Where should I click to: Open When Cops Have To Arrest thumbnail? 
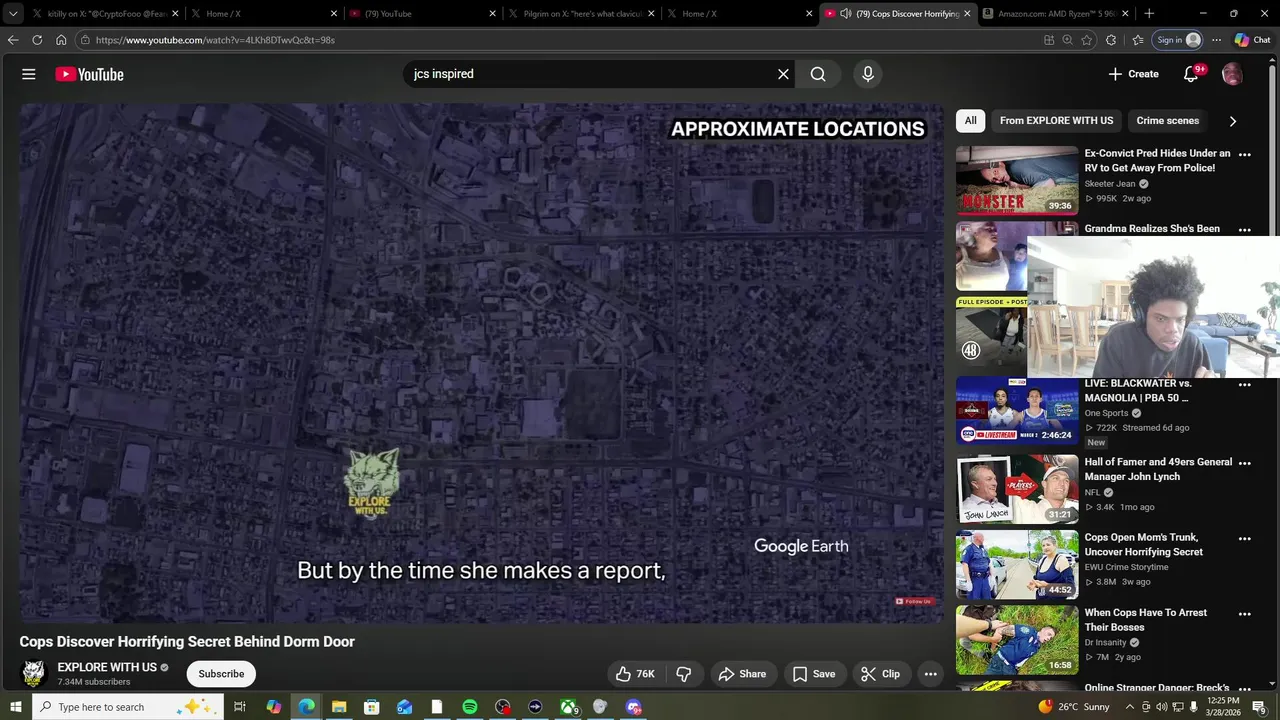click(x=1017, y=639)
